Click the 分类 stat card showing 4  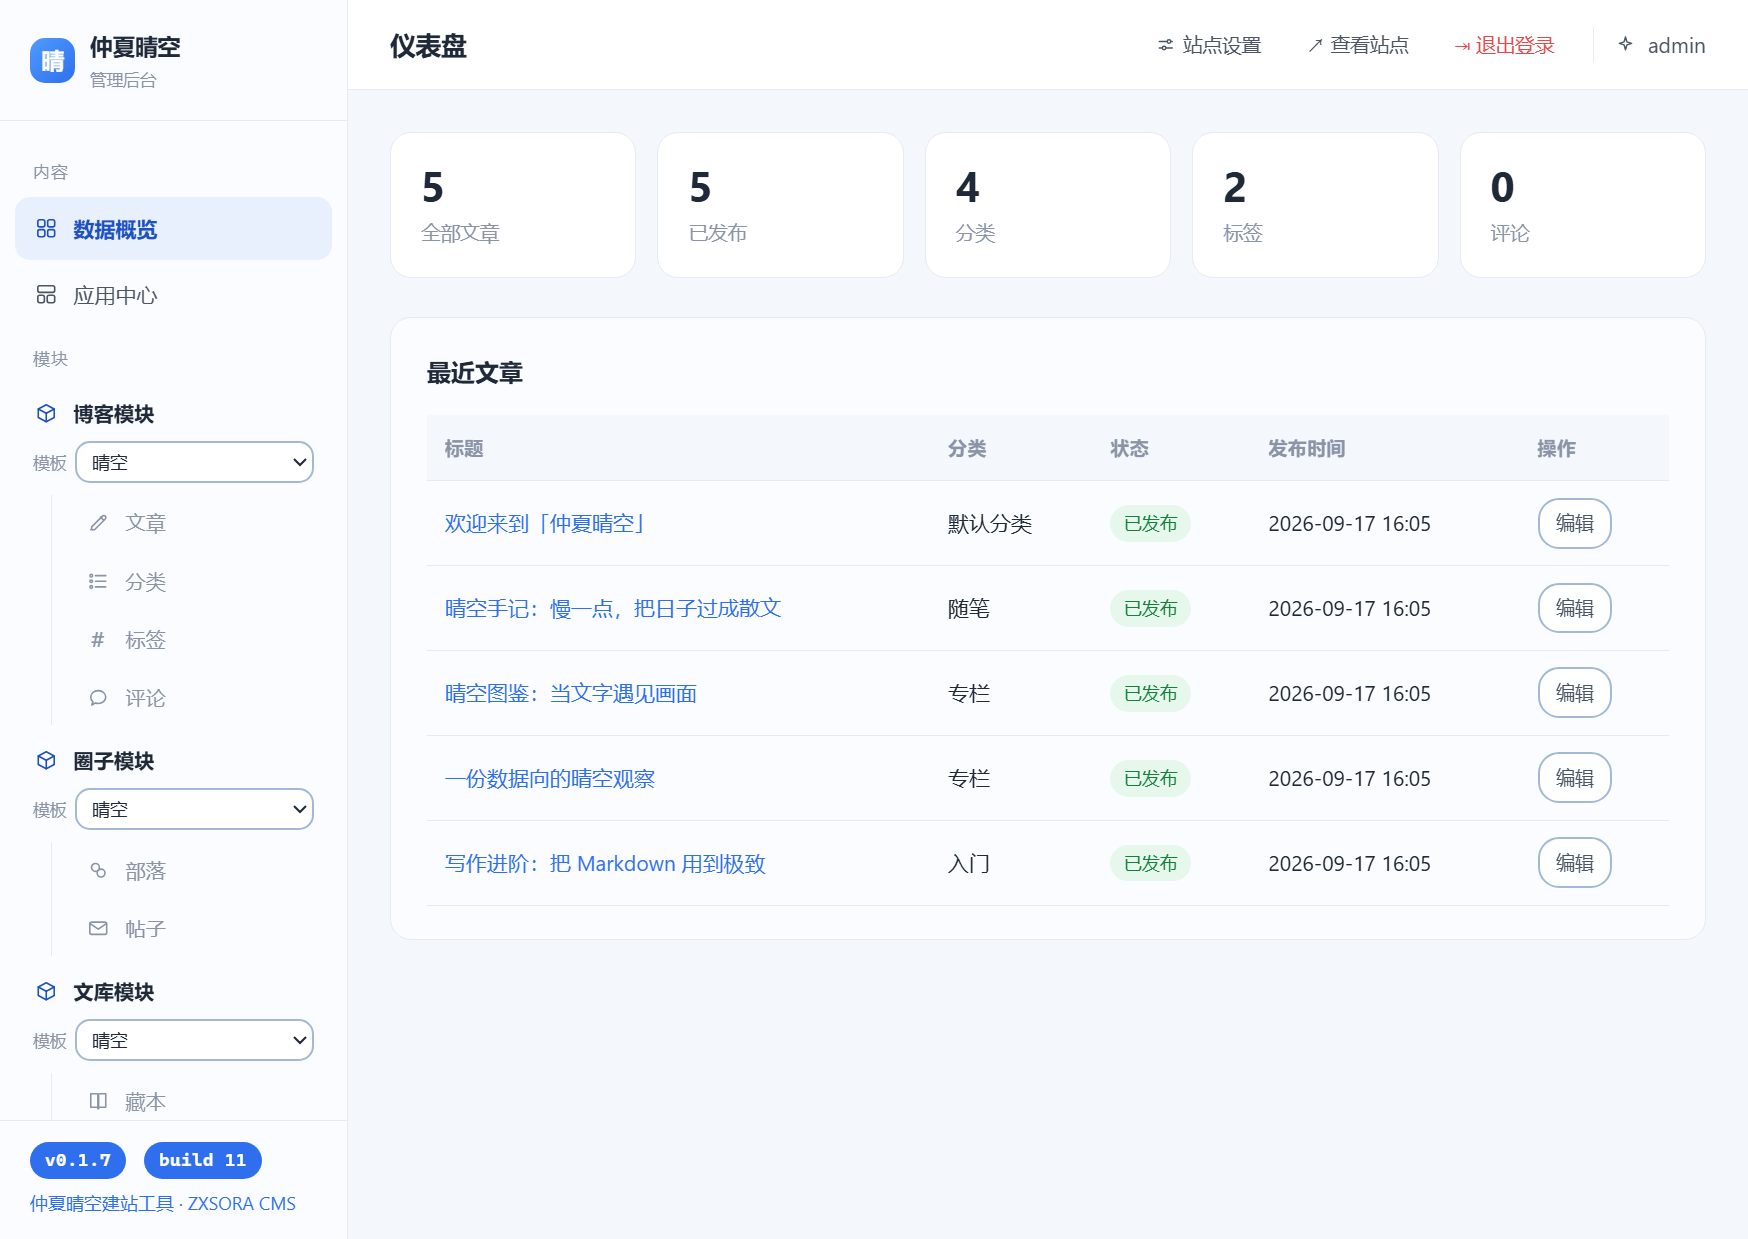point(1048,205)
